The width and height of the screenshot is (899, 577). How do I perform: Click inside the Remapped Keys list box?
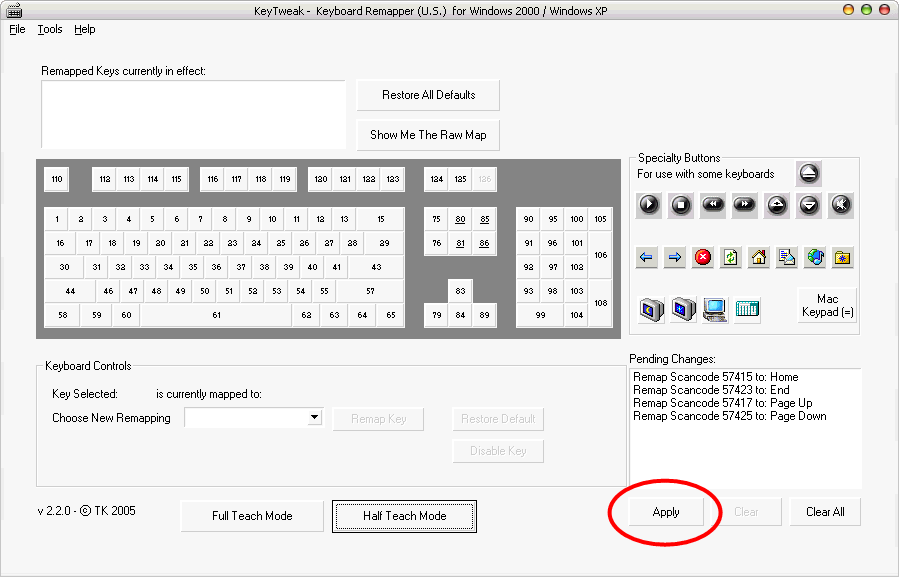193,114
